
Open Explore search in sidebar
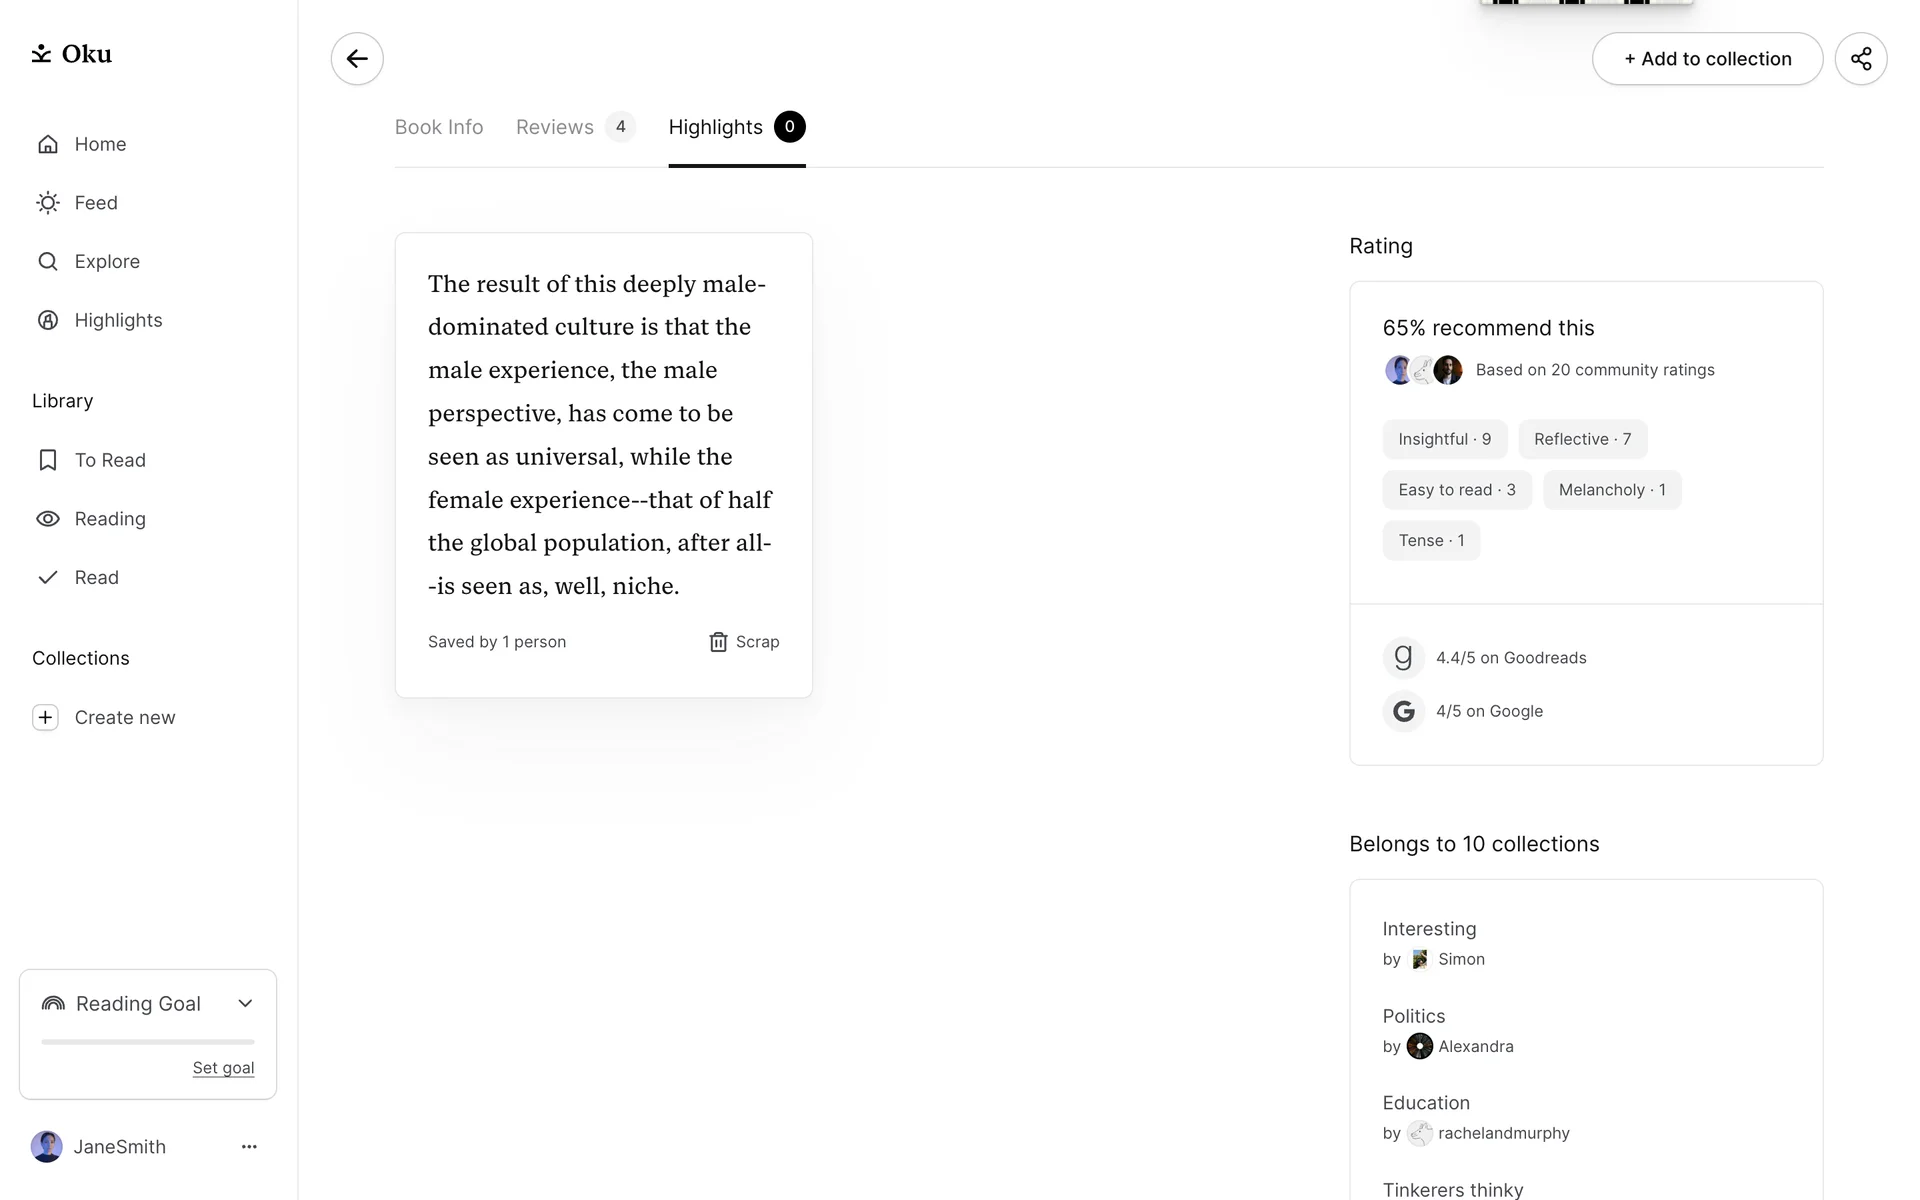pos(106,261)
